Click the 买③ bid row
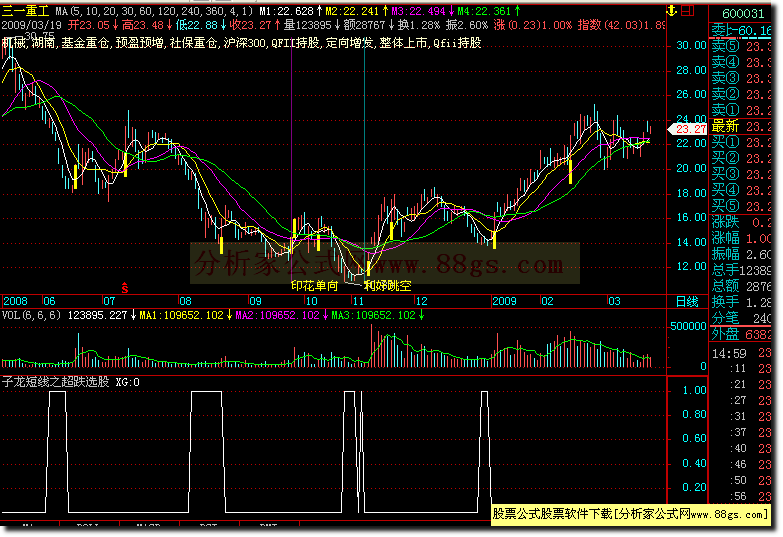The width and height of the screenshot is (783, 537). pos(741,175)
